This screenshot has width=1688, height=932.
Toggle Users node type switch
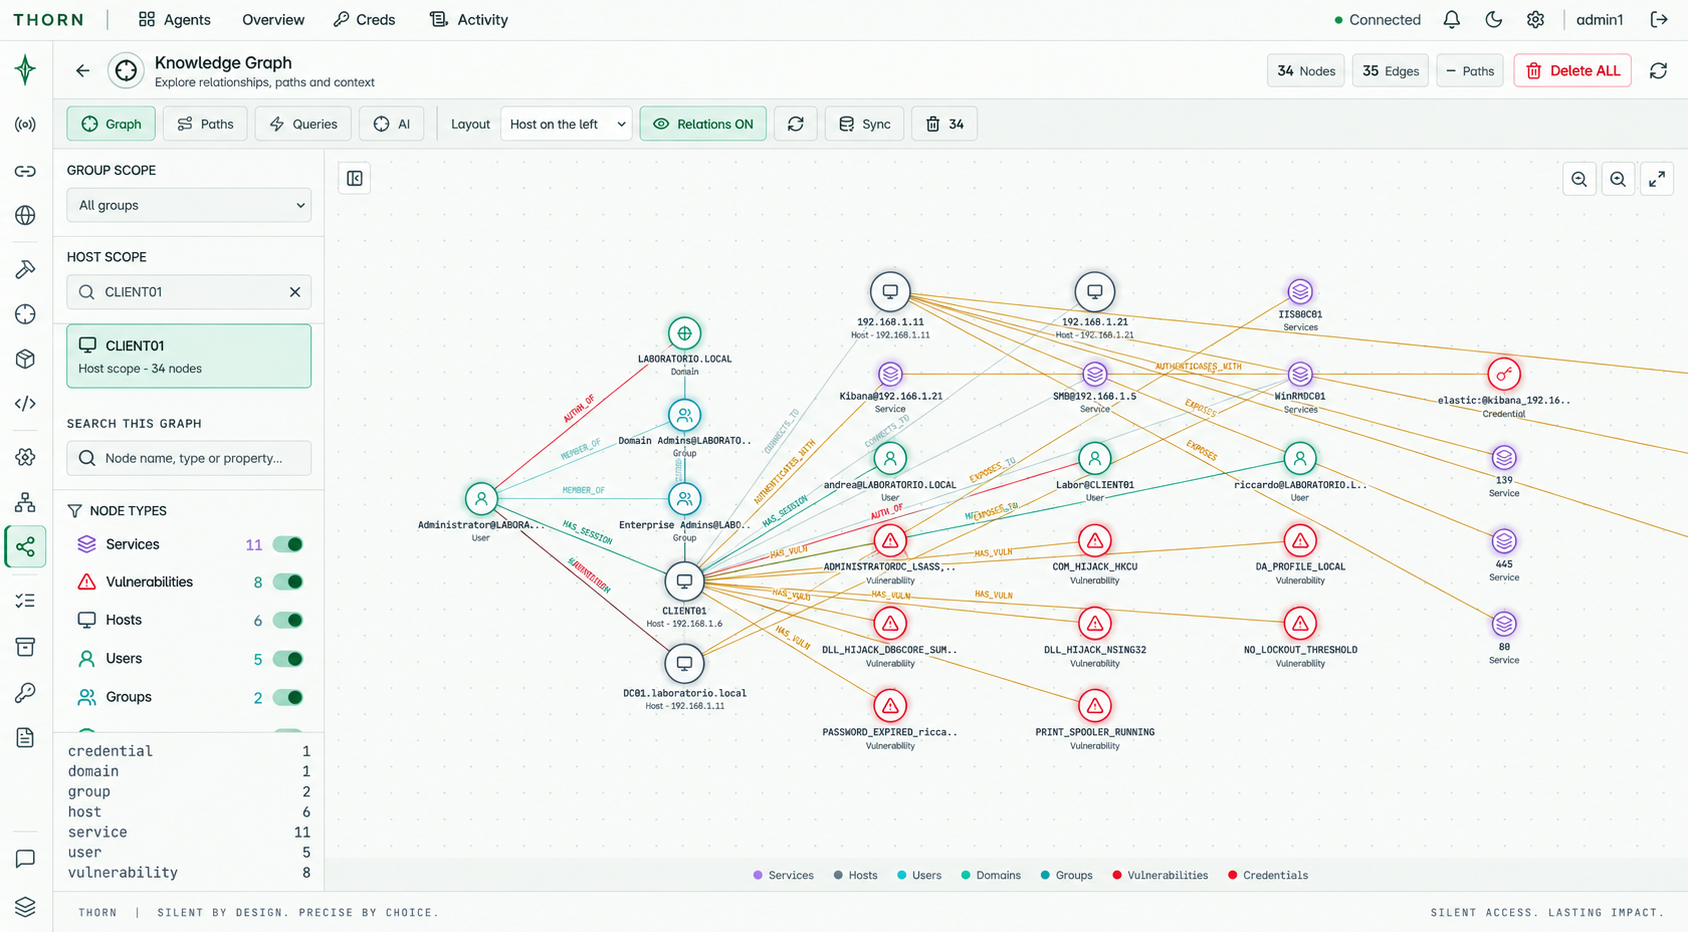click(x=288, y=659)
